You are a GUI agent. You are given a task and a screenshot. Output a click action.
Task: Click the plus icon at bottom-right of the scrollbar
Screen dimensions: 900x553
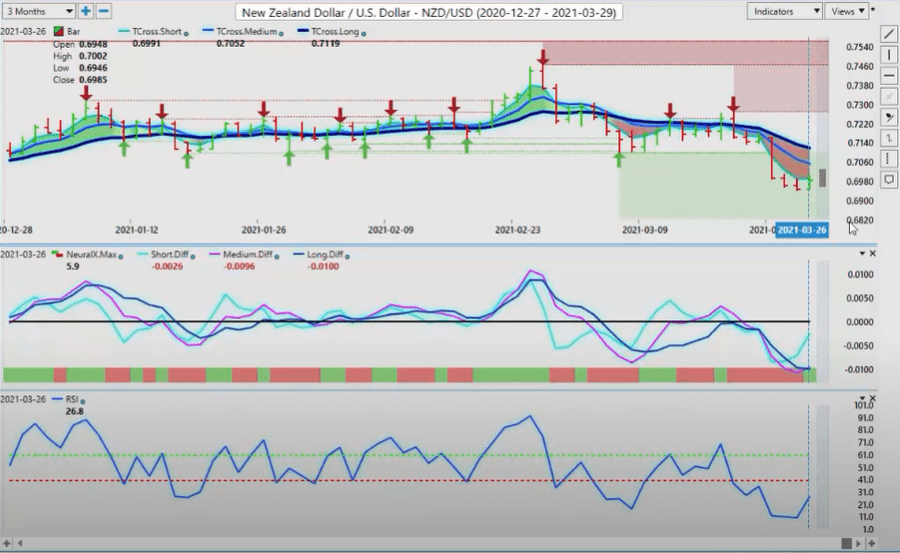pos(871,543)
